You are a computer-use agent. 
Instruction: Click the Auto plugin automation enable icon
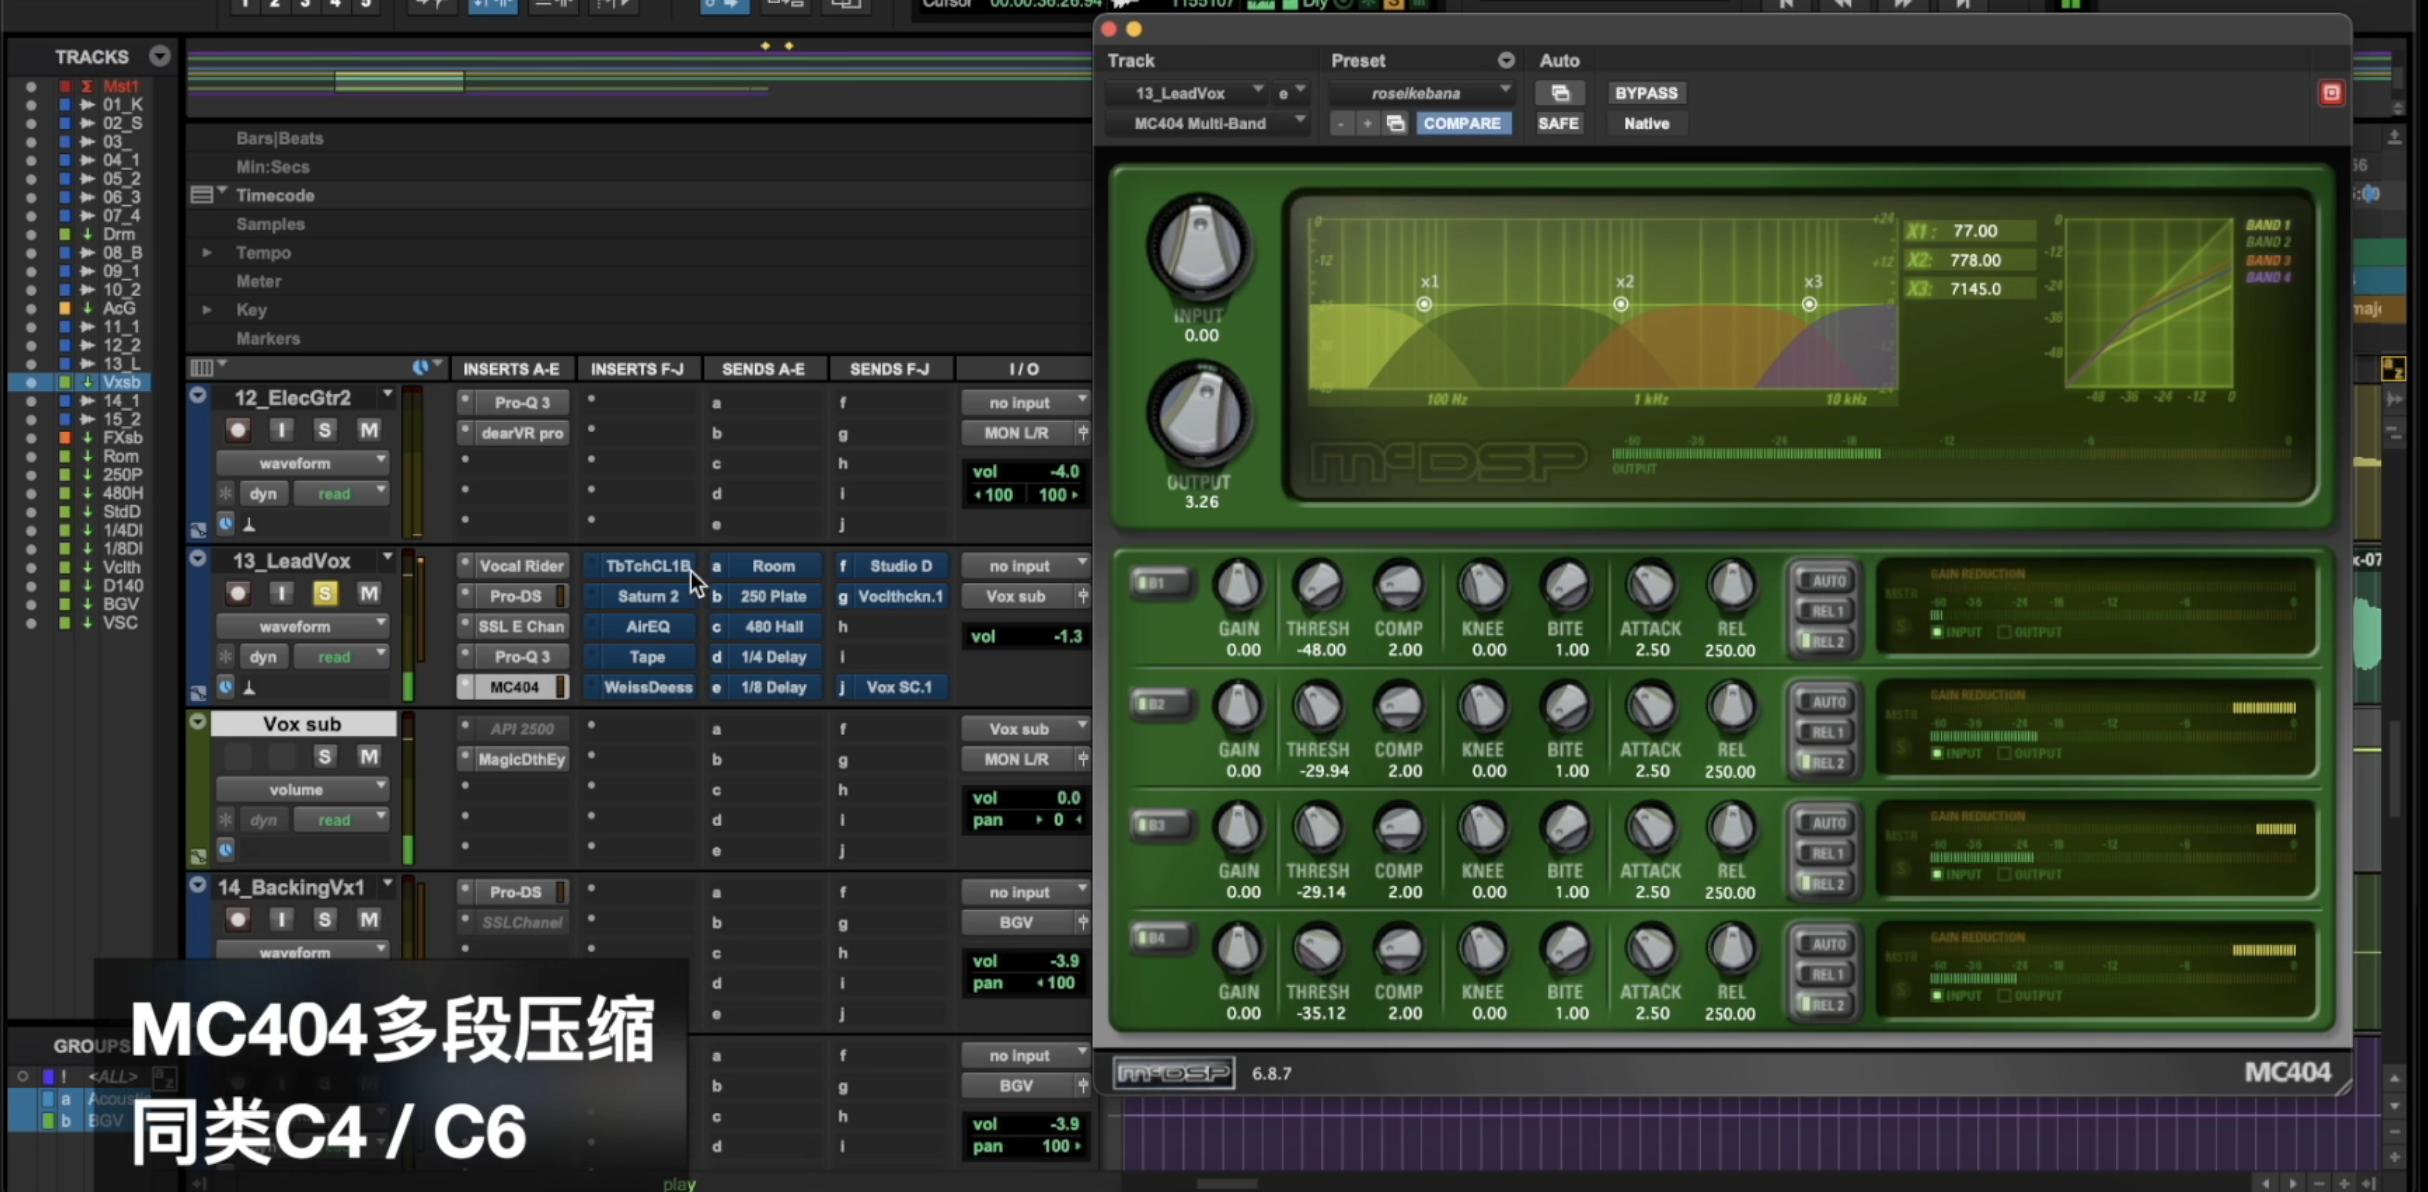[1559, 93]
